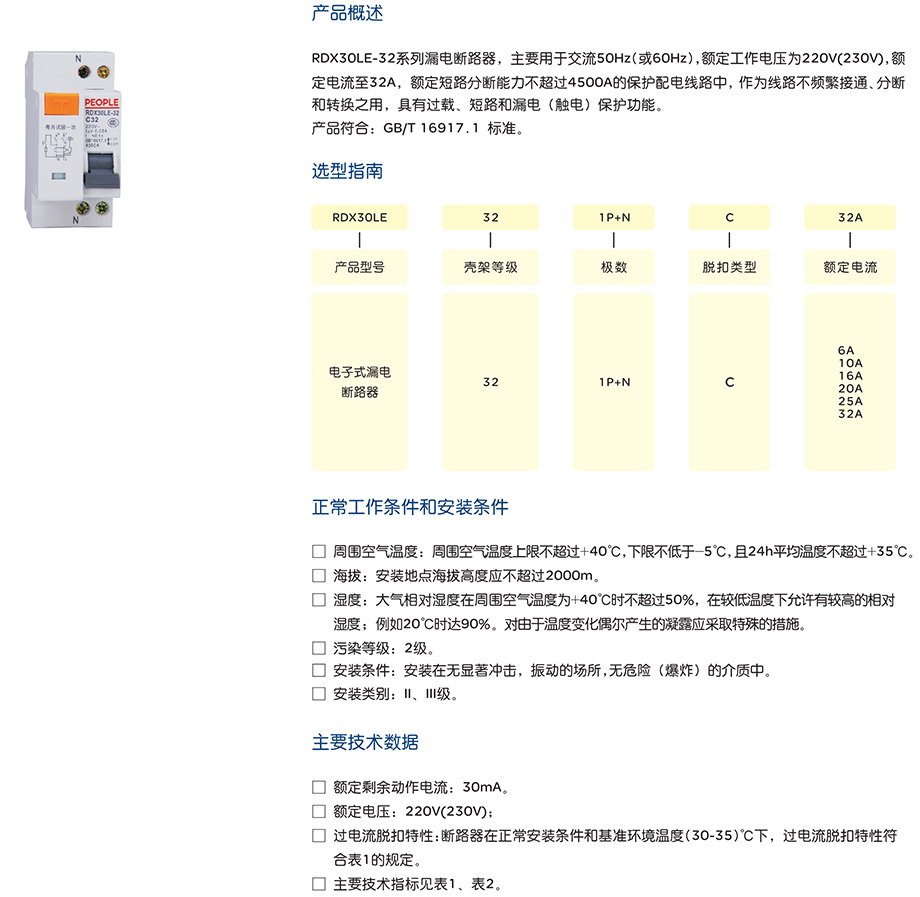The width and height of the screenshot is (920, 897).
Task: Click the 额定电流 label box
Action: pos(849,268)
